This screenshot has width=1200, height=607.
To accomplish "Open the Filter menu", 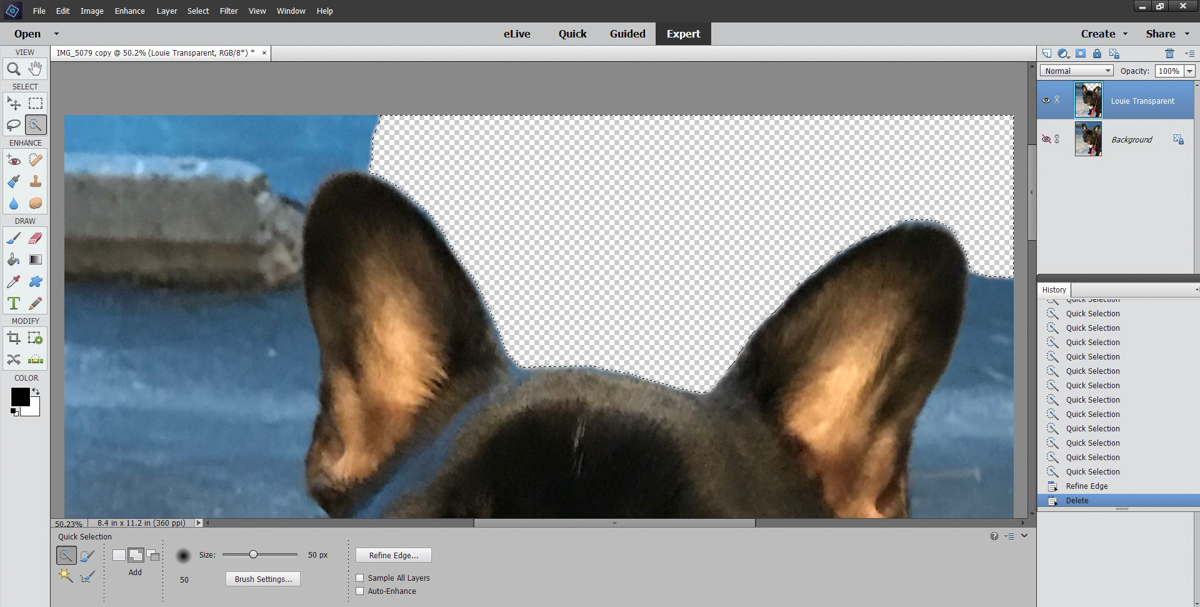I will point(229,11).
